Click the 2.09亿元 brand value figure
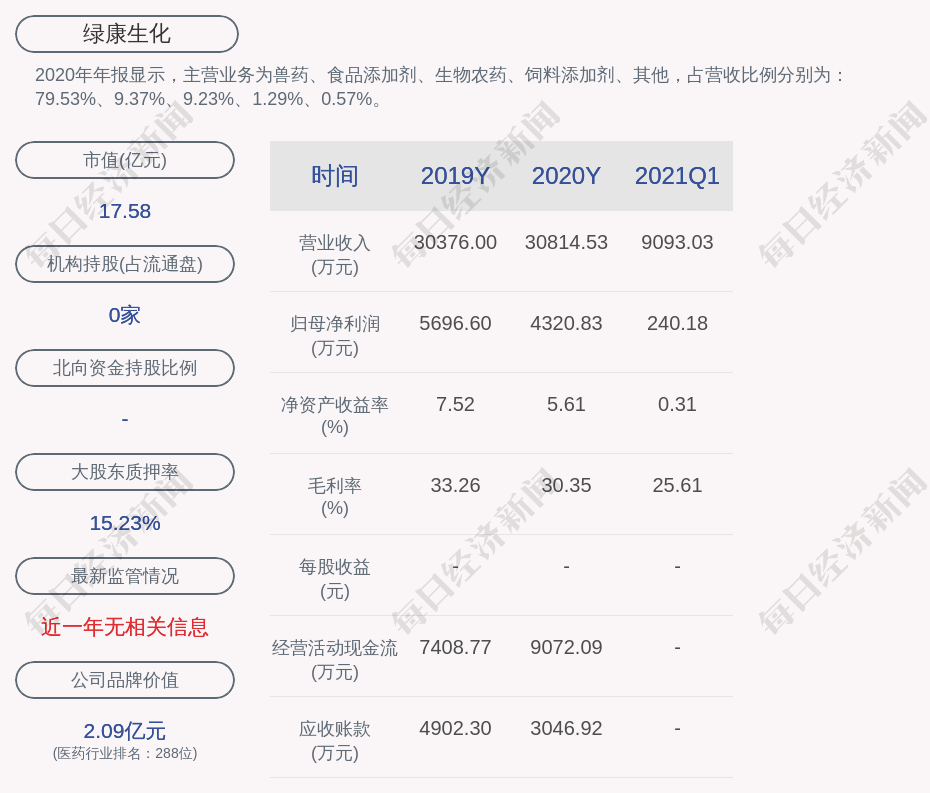 pyautogui.click(x=125, y=731)
